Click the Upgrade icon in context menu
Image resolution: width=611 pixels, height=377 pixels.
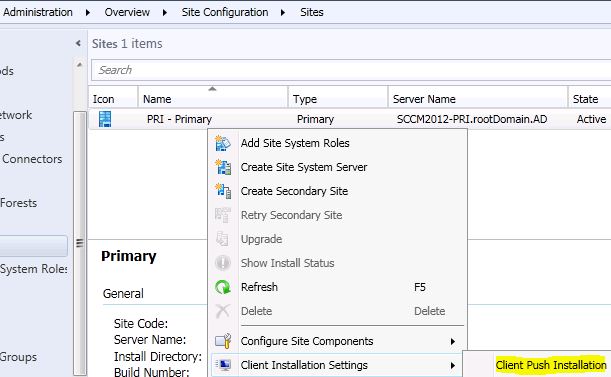tap(223, 239)
